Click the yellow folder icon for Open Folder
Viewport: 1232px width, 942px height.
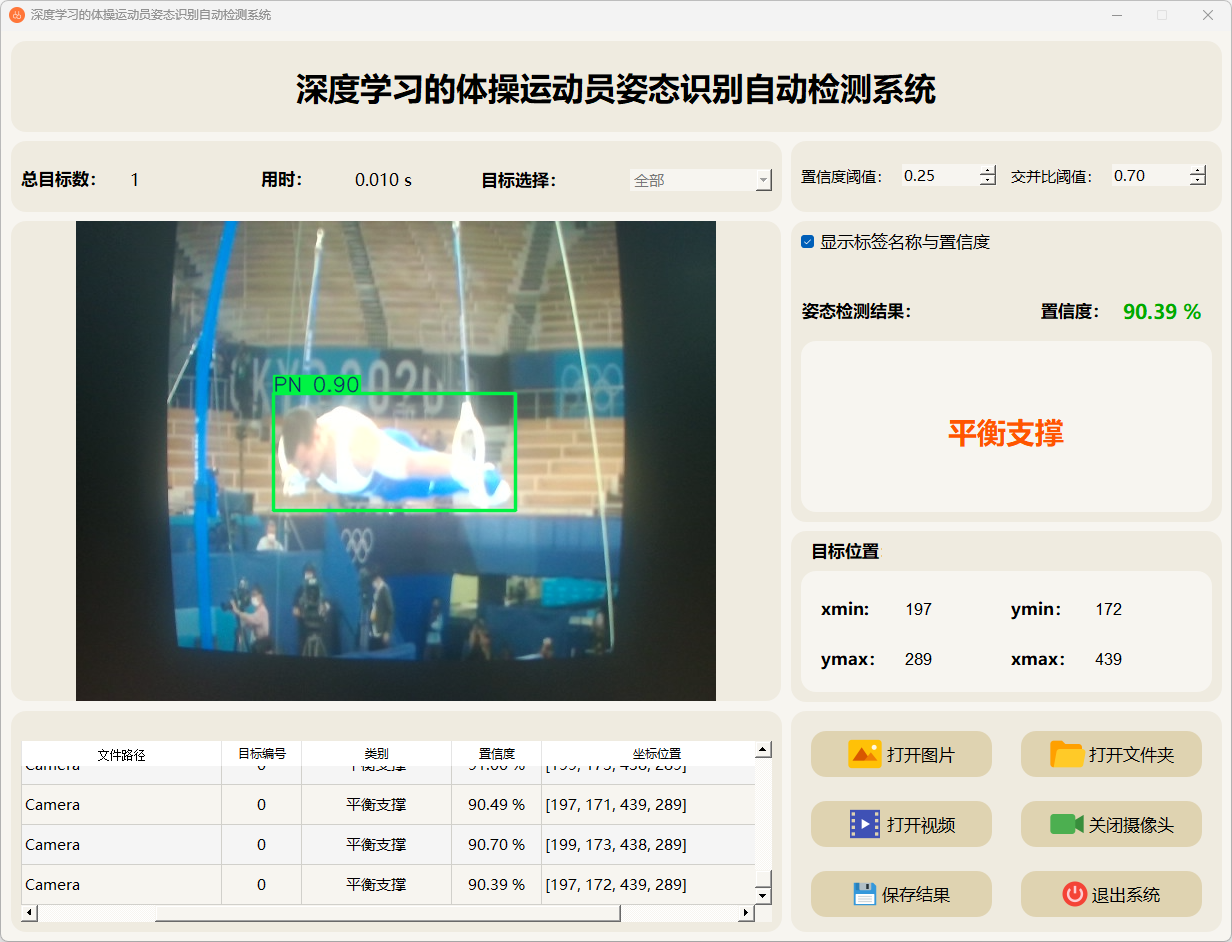(x=1066, y=754)
